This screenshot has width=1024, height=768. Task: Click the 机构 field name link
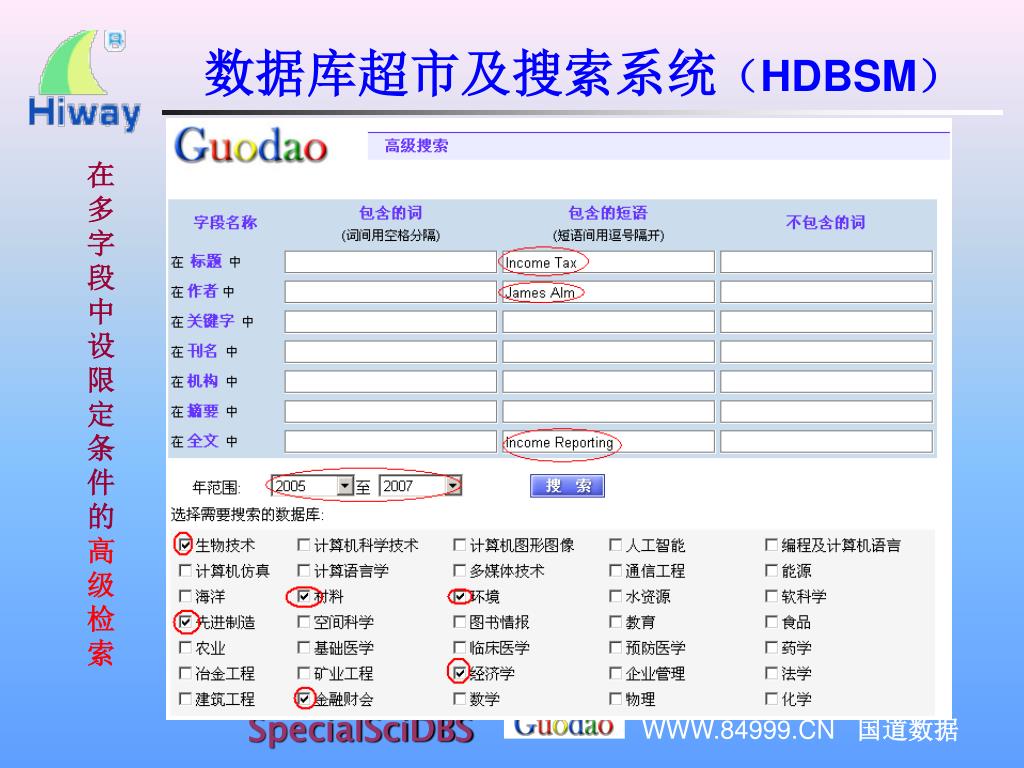(202, 381)
